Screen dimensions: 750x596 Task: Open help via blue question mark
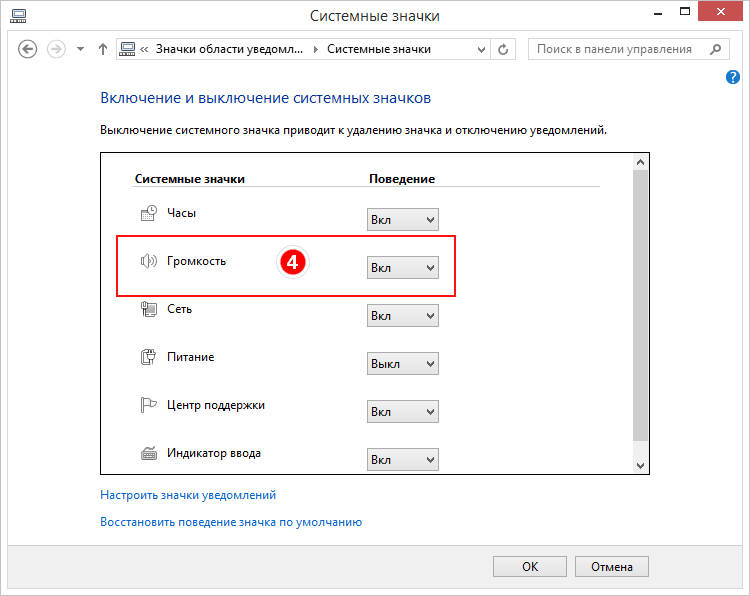(x=732, y=77)
